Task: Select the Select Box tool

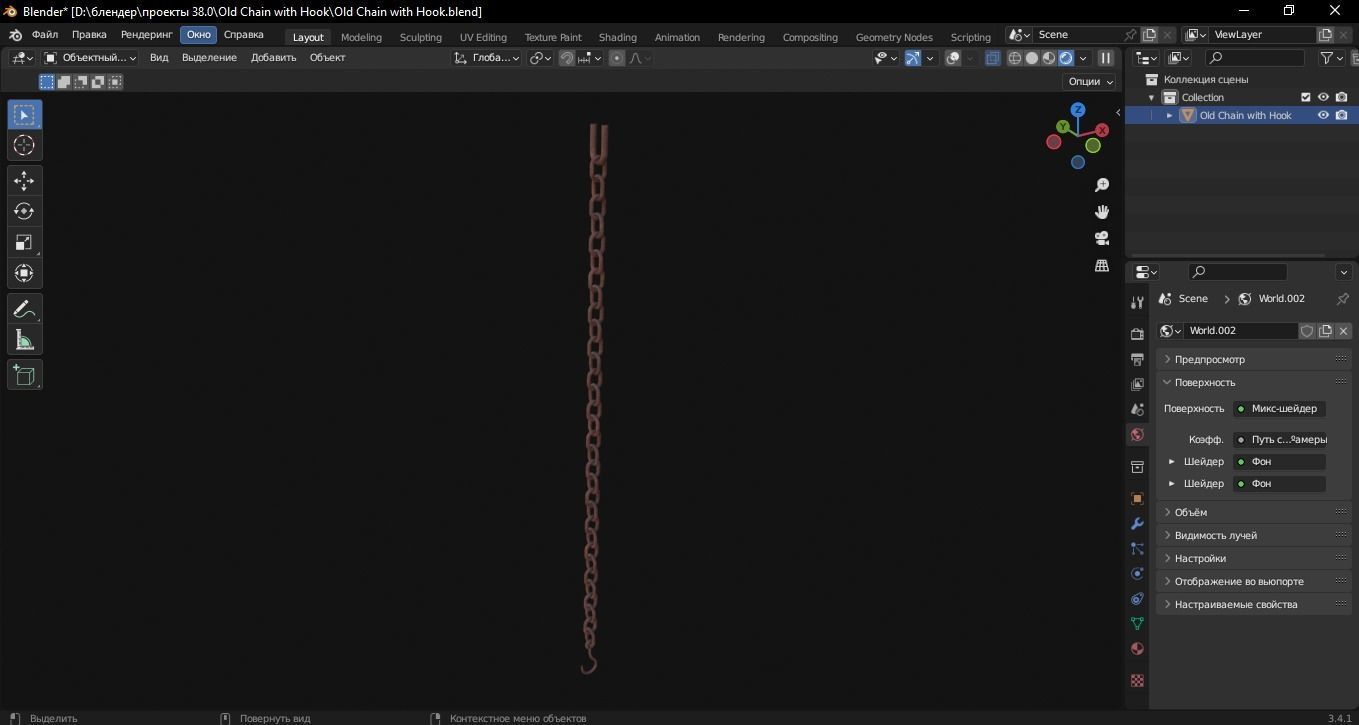Action: coord(24,115)
